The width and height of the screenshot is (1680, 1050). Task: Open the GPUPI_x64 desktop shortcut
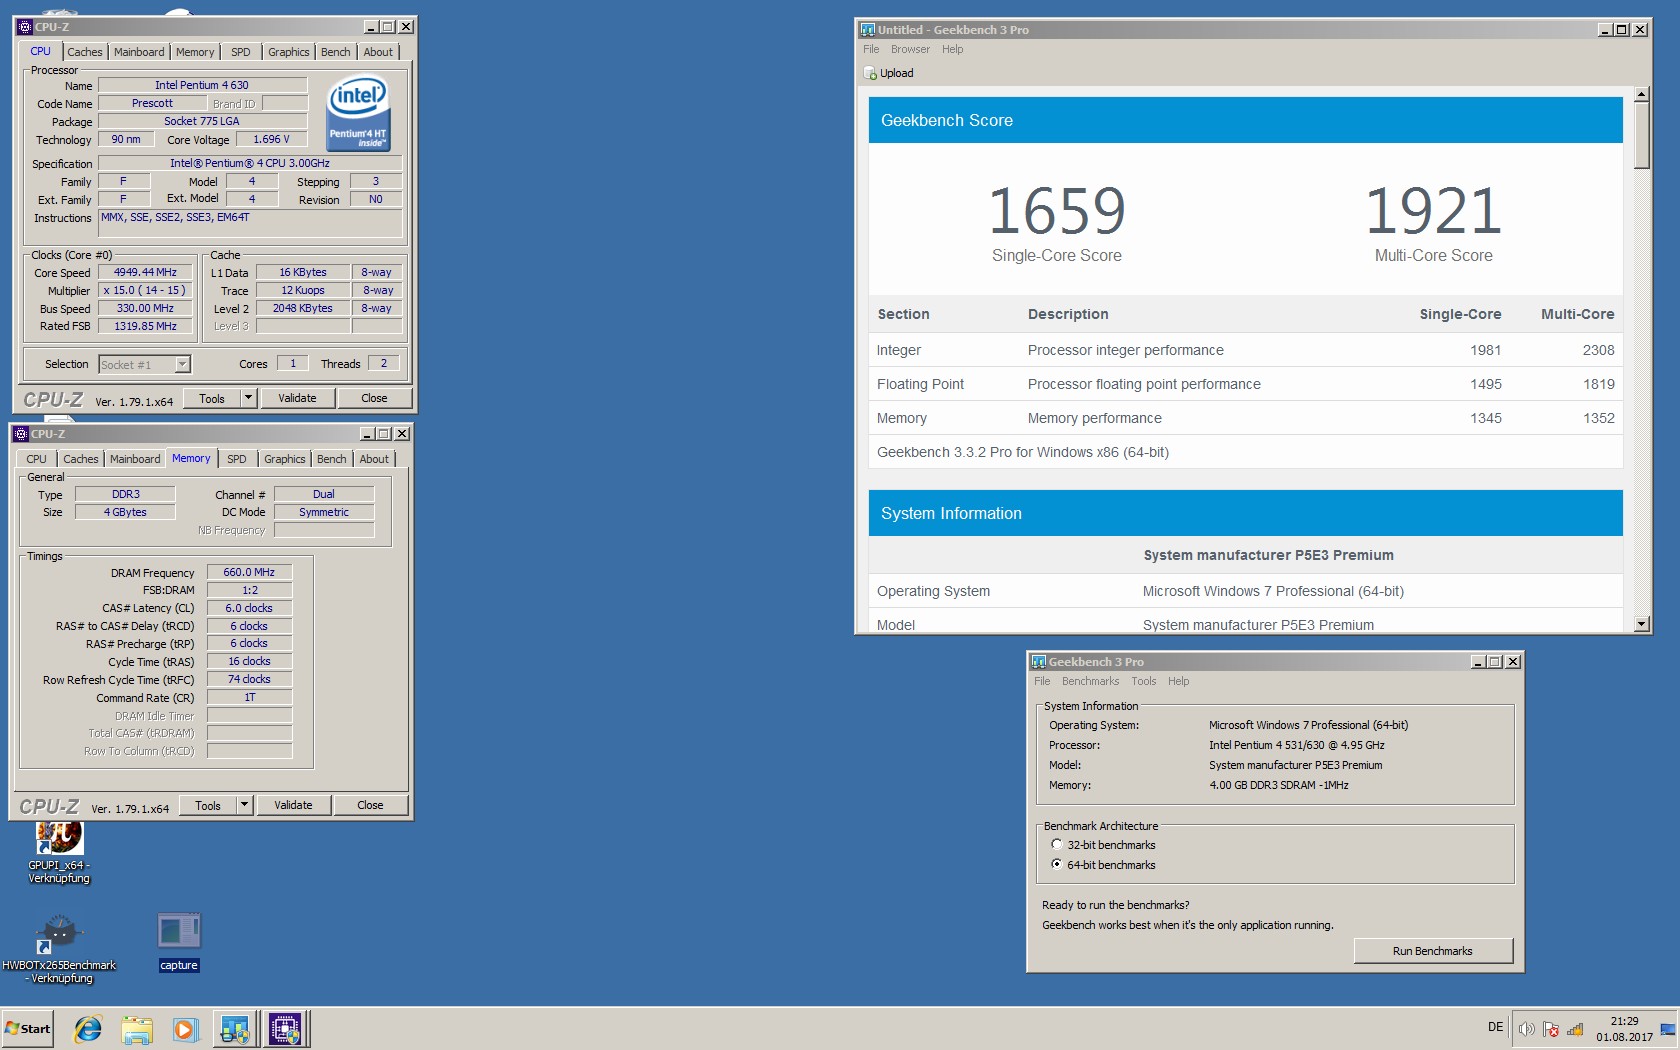click(x=59, y=852)
